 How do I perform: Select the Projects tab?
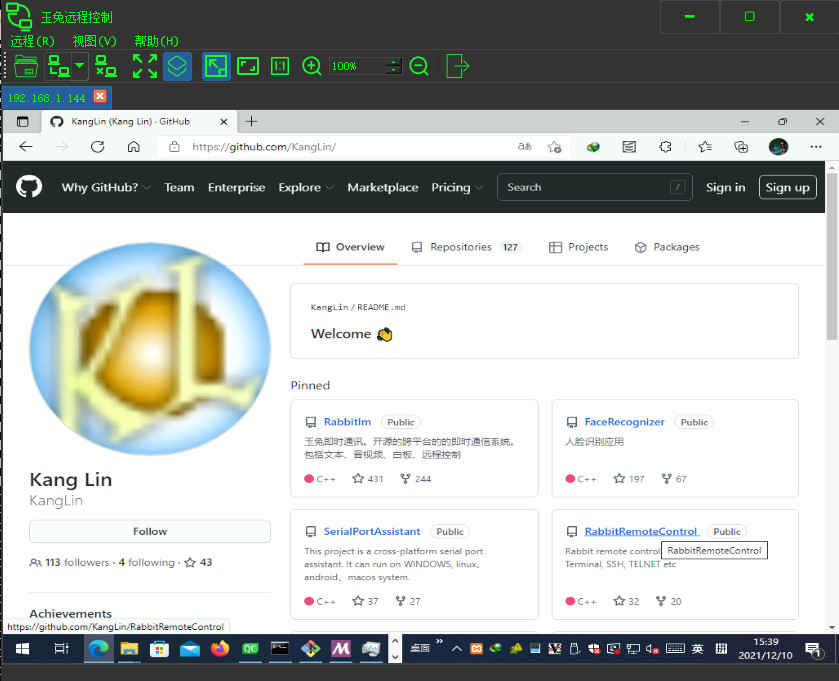(578, 247)
